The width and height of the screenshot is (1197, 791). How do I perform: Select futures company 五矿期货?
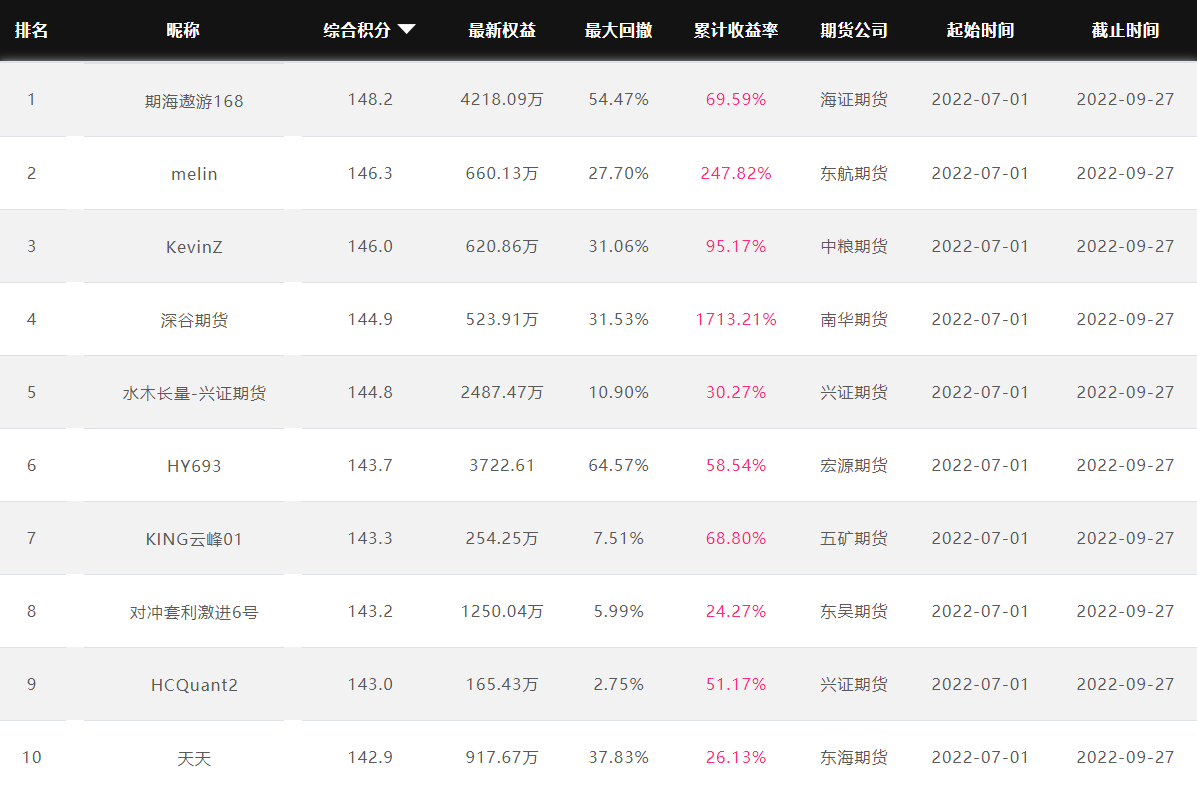point(853,538)
